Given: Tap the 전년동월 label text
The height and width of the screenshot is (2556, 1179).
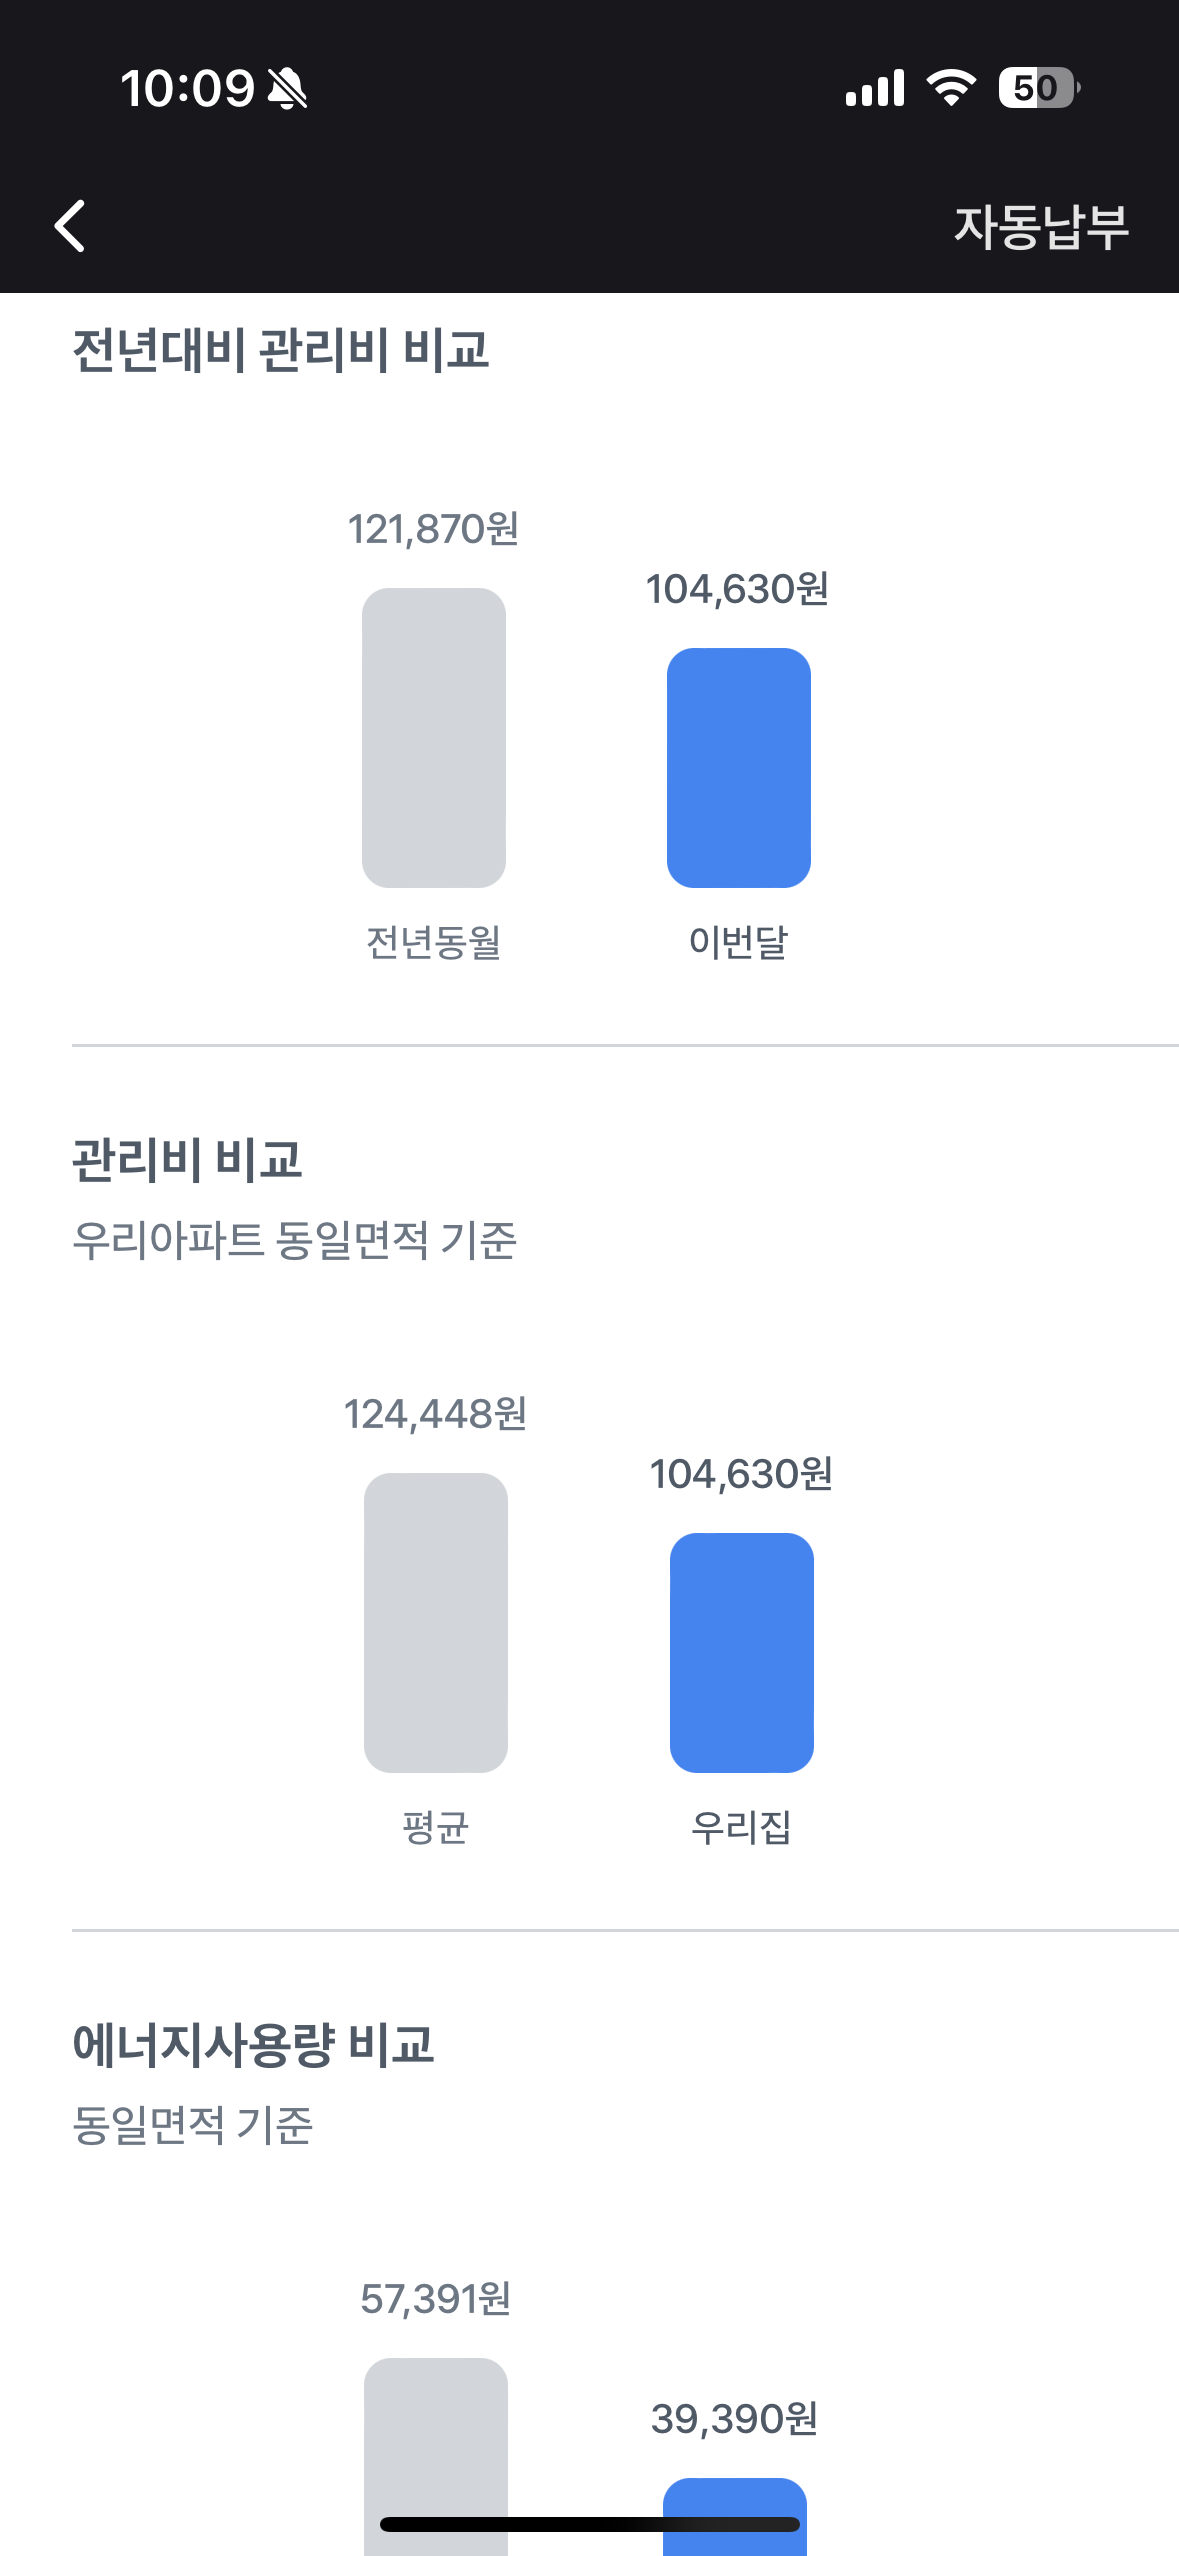Looking at the screenshot, I should click(433, 942).
